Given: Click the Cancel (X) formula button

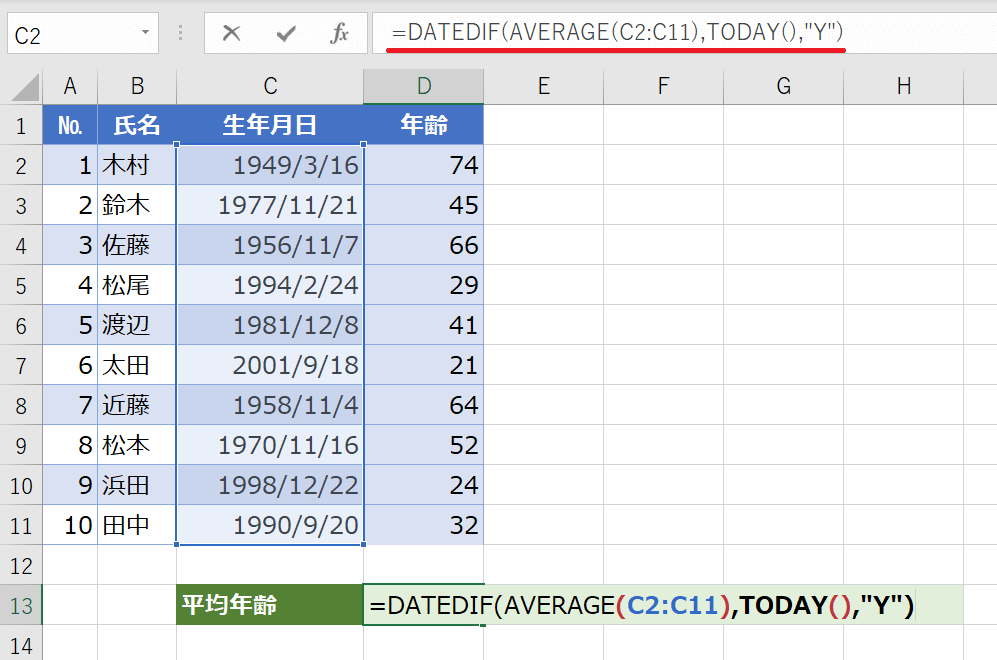Looking at the screenshot, I should [232, 34].
